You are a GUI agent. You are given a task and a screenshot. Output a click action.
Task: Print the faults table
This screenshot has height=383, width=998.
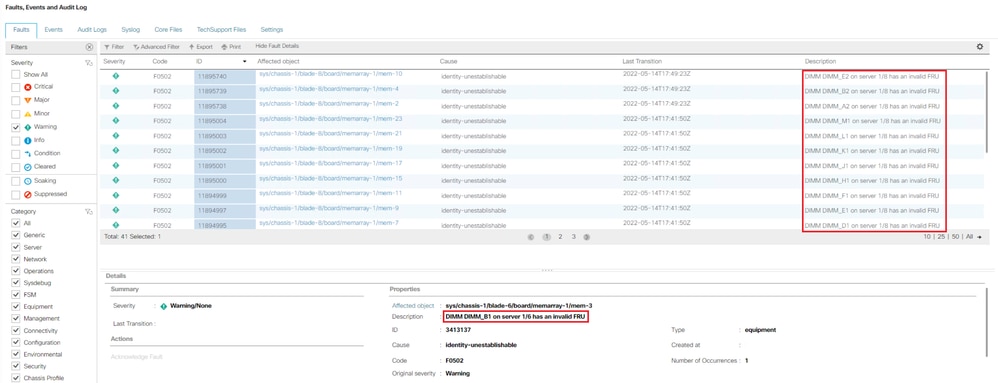pos(231,47)
